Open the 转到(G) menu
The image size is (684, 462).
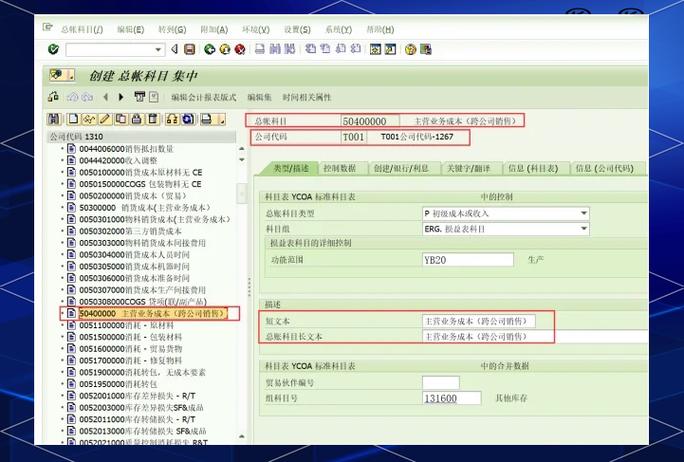pyautogui.click(x=172, y=30)
